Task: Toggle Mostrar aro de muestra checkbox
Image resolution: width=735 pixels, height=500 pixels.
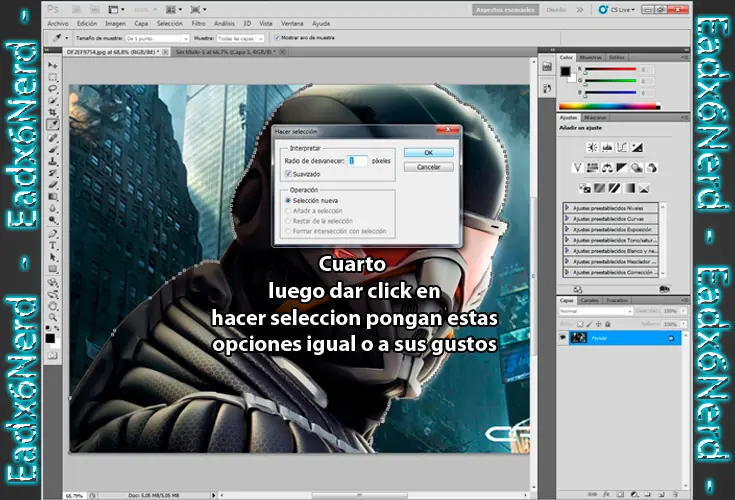Action: click(x=277, y=37)
